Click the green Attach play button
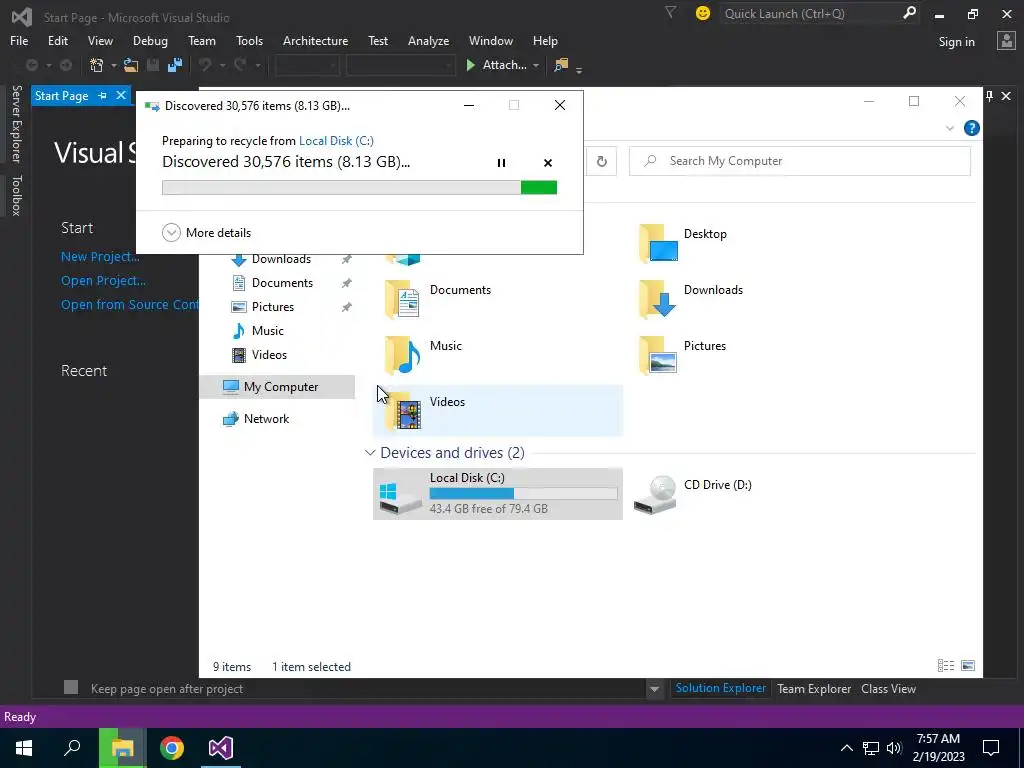Image resolution: width=1024 pixels, height=768 pixels. (470, 65)
